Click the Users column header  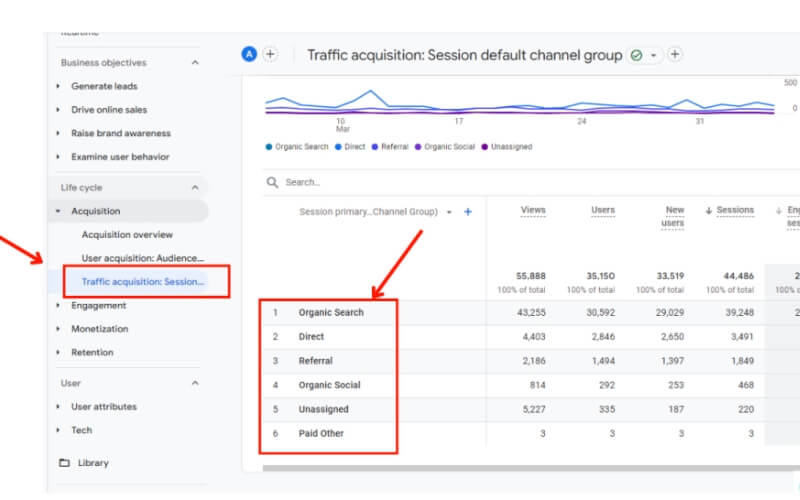[x=603, y=210]
